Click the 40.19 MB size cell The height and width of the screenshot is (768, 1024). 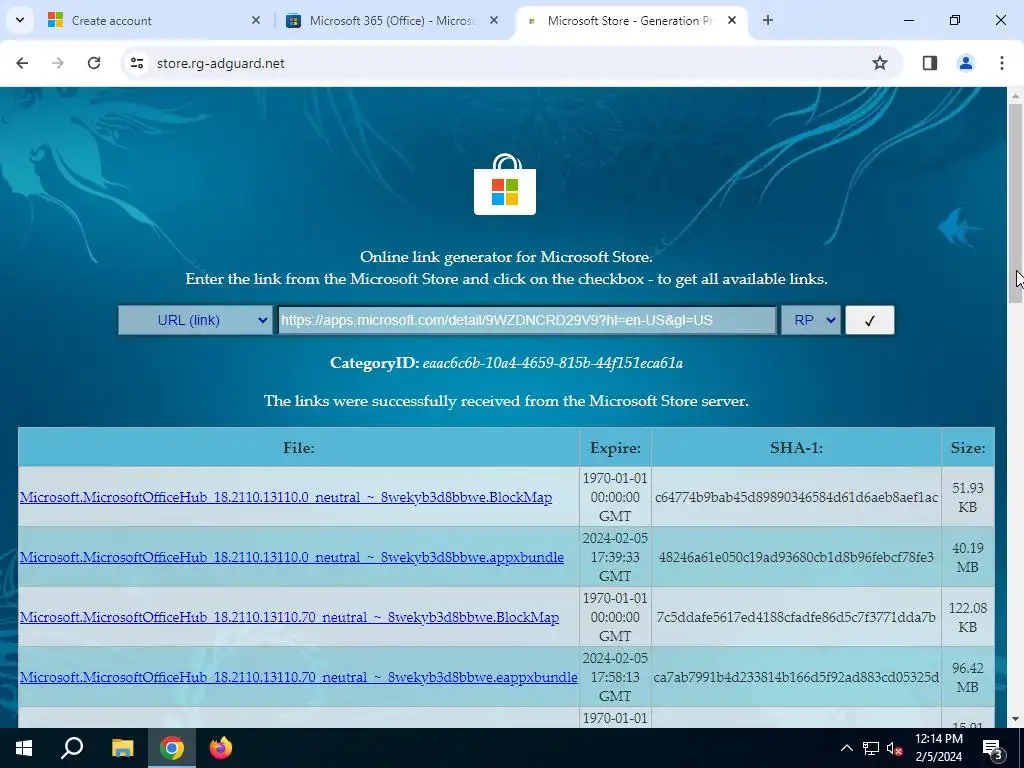tap(968, 557)
